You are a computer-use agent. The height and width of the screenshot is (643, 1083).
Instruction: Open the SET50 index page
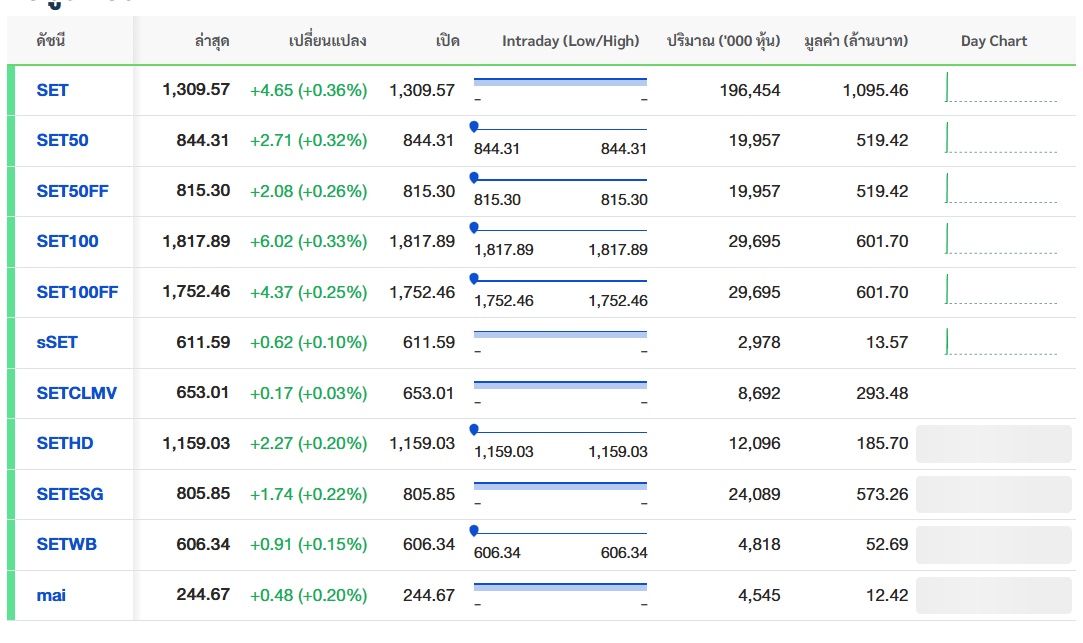click(x=62, y=140)
